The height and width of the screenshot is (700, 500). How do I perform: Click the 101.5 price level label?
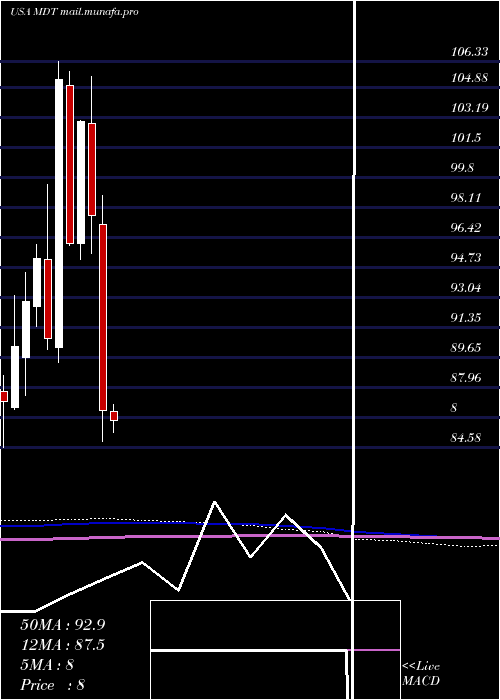(x=466, y=138)
